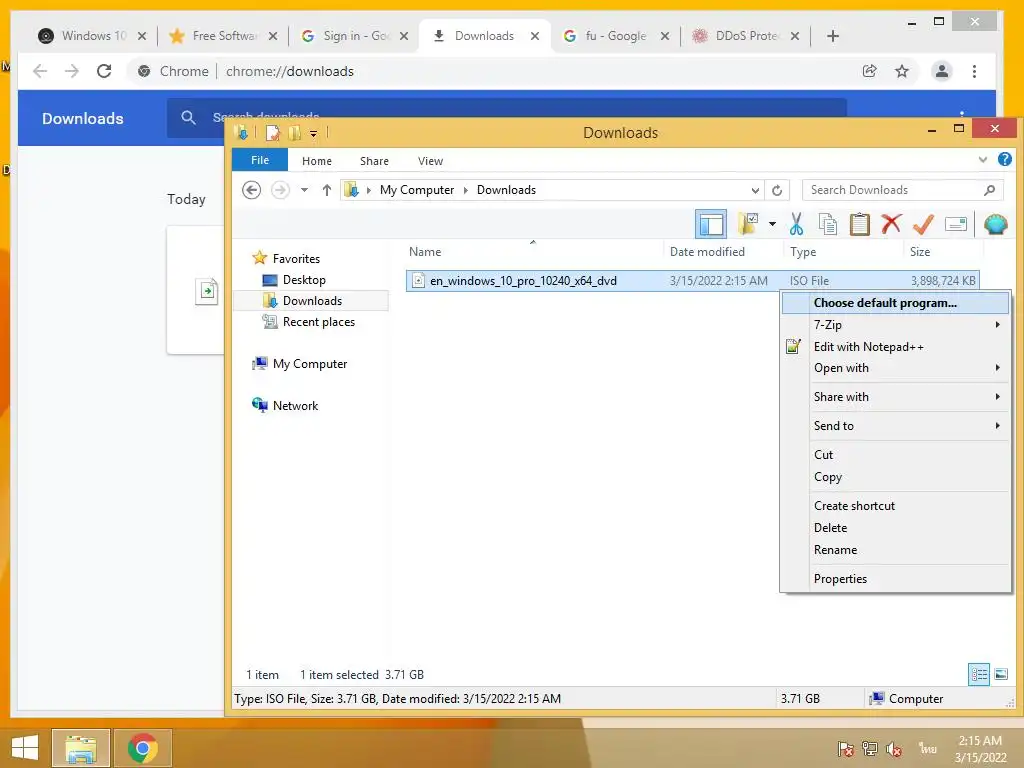Open a new Chrome tab
The width and height of the screenshot is (1024, 768).
pyautogui.click(x=833, y=36)
